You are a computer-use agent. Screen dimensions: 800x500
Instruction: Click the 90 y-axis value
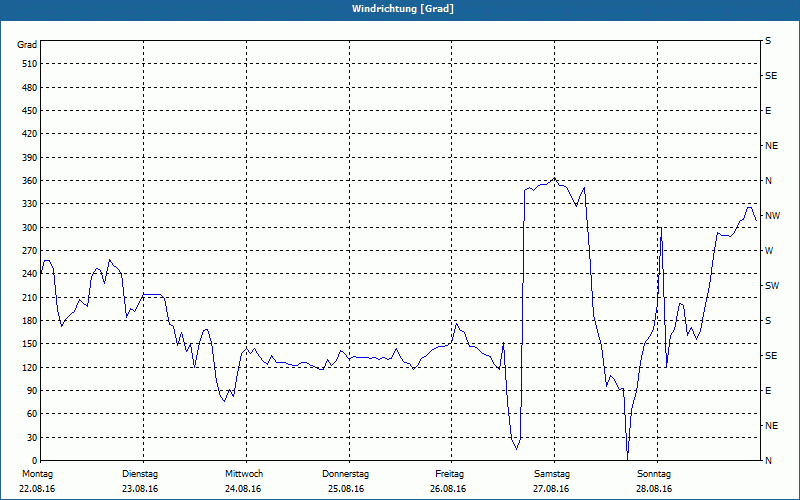[x=32, y=390]
